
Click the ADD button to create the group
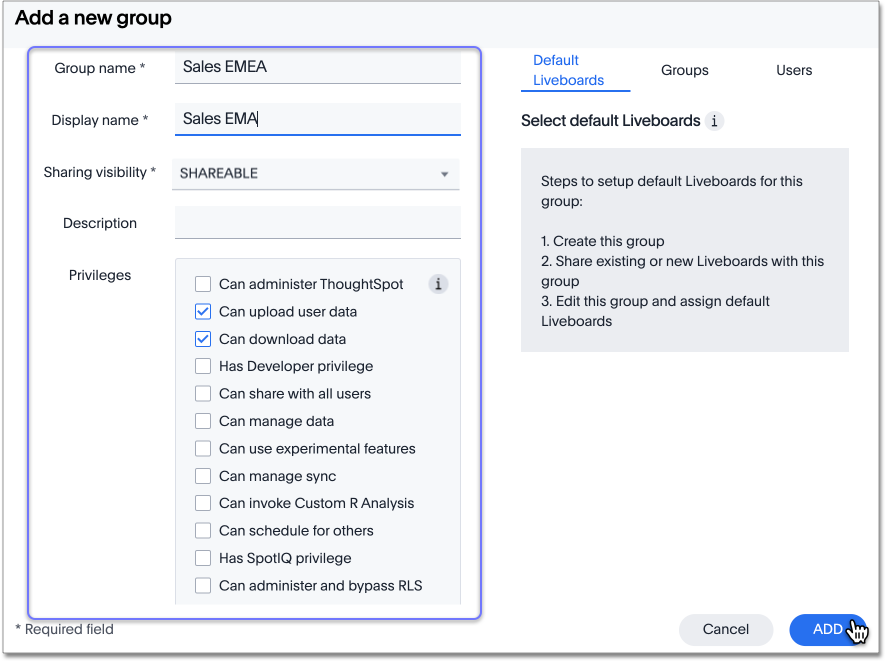click(828, 629)
